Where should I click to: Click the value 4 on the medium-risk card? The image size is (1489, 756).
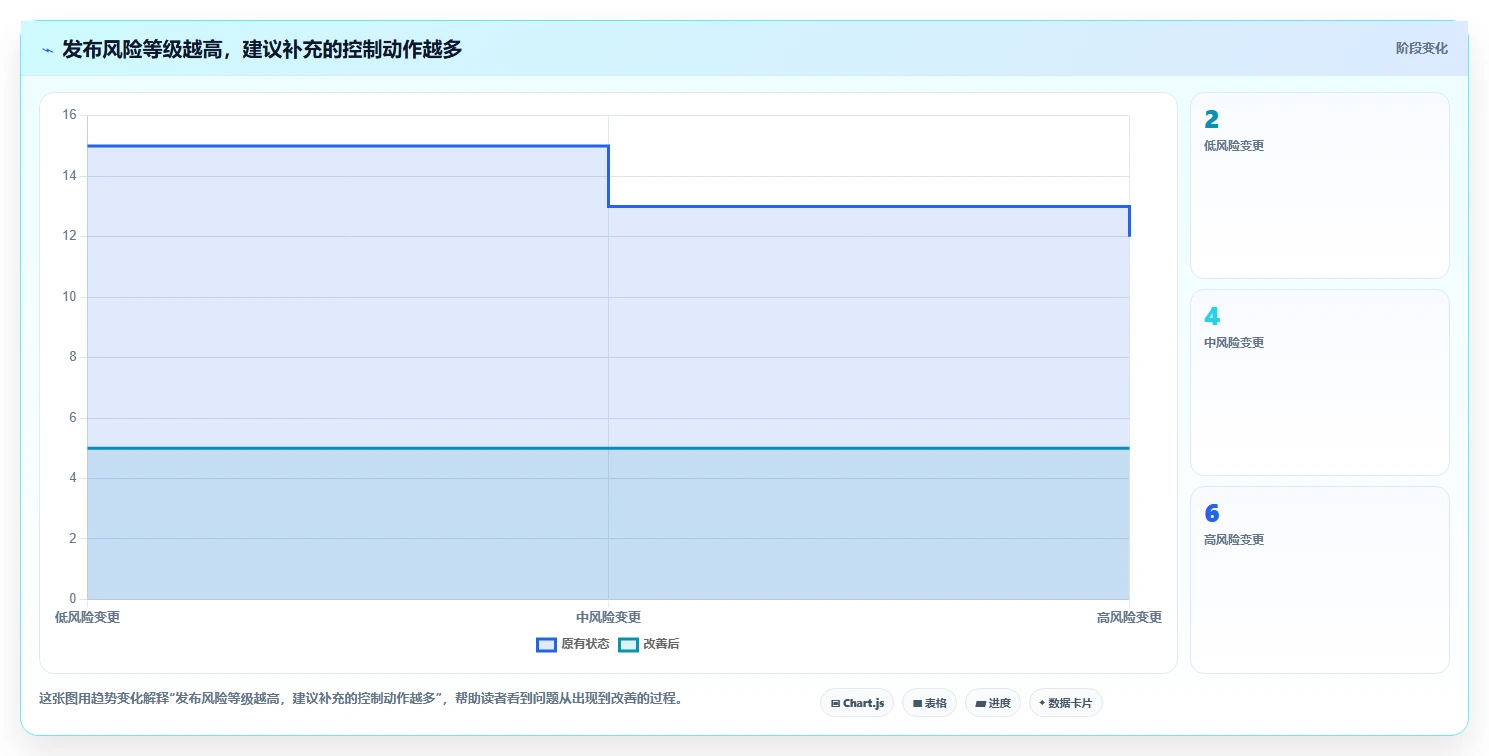[x=1212, y=317]
